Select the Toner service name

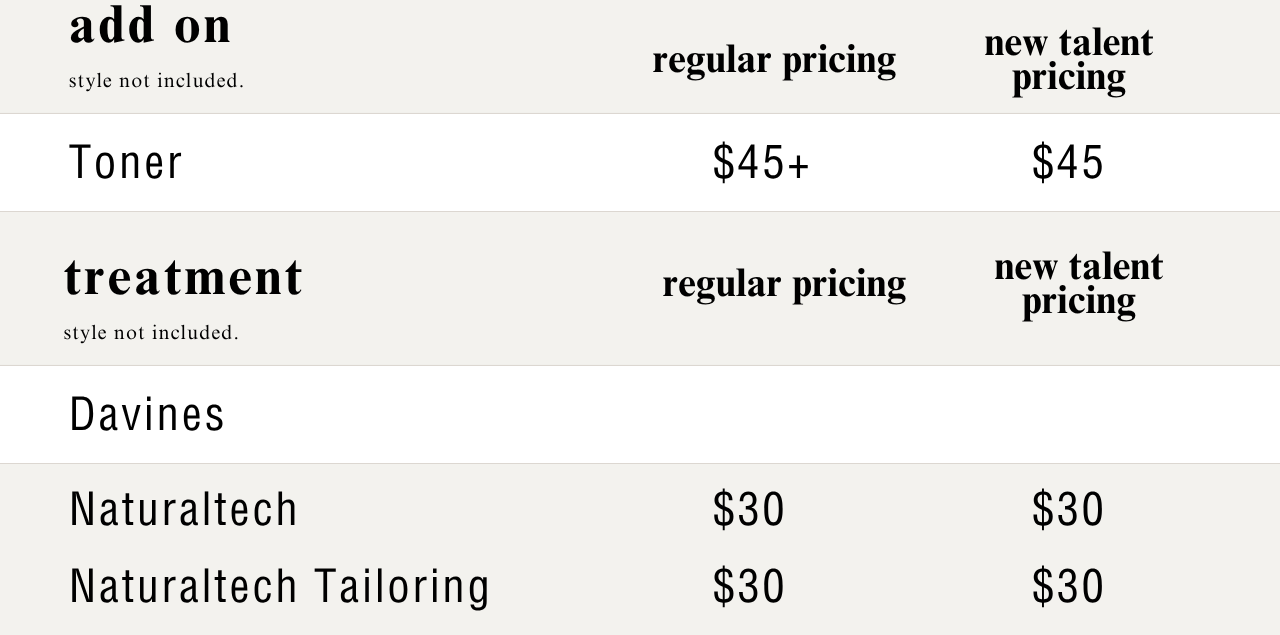tap(126, 162)
